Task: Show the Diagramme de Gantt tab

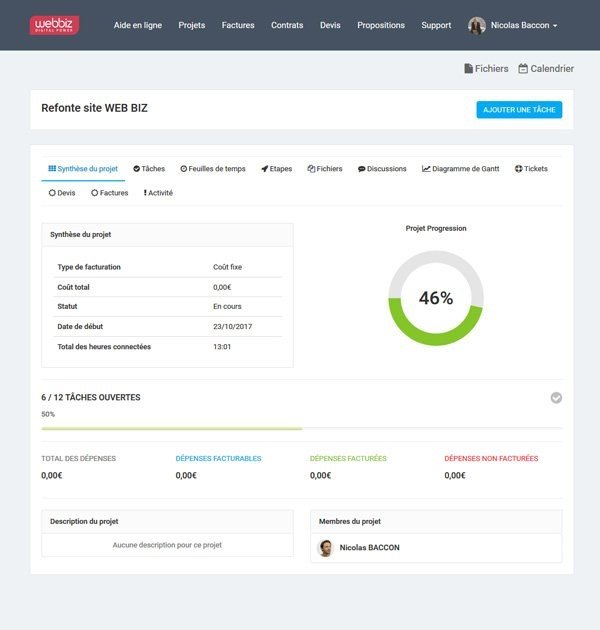Action: coord(460,169)
